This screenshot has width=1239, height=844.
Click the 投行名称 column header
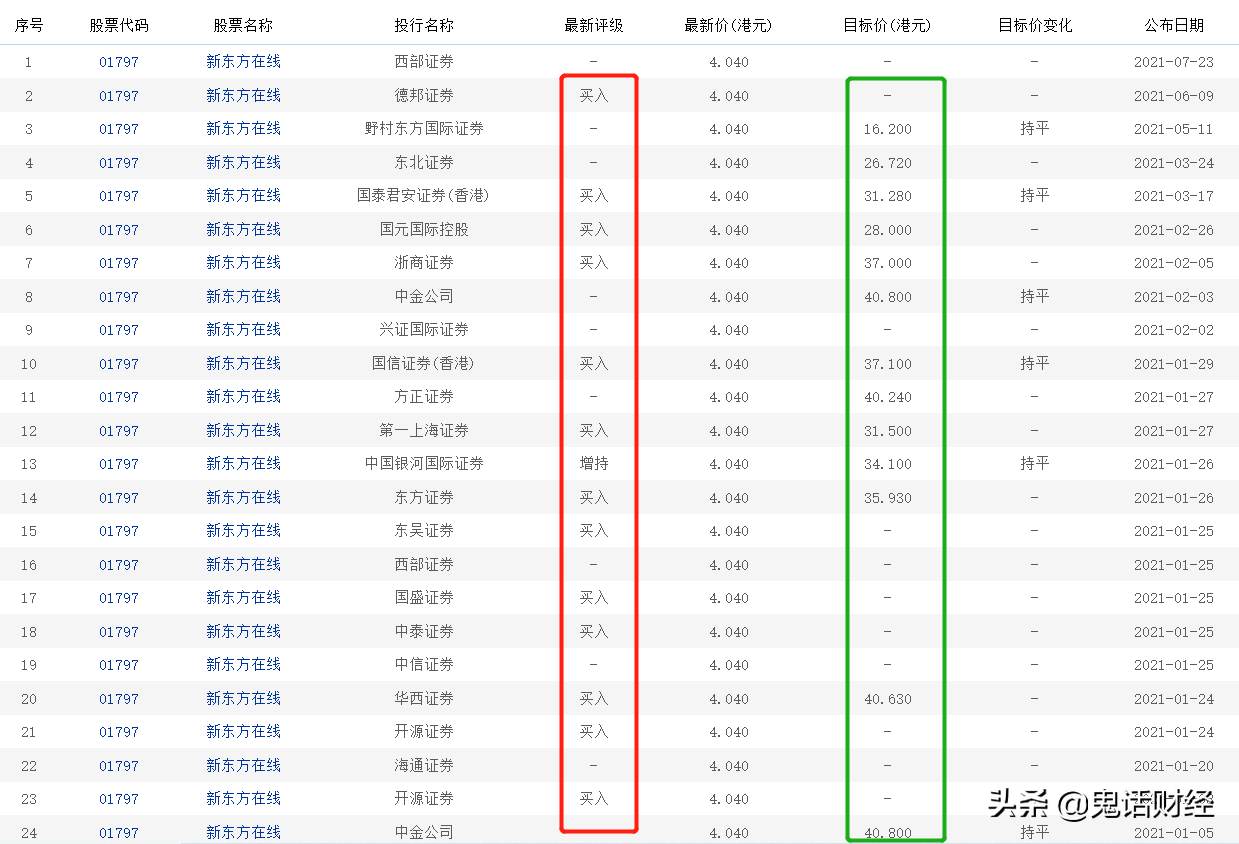point(424,25)
